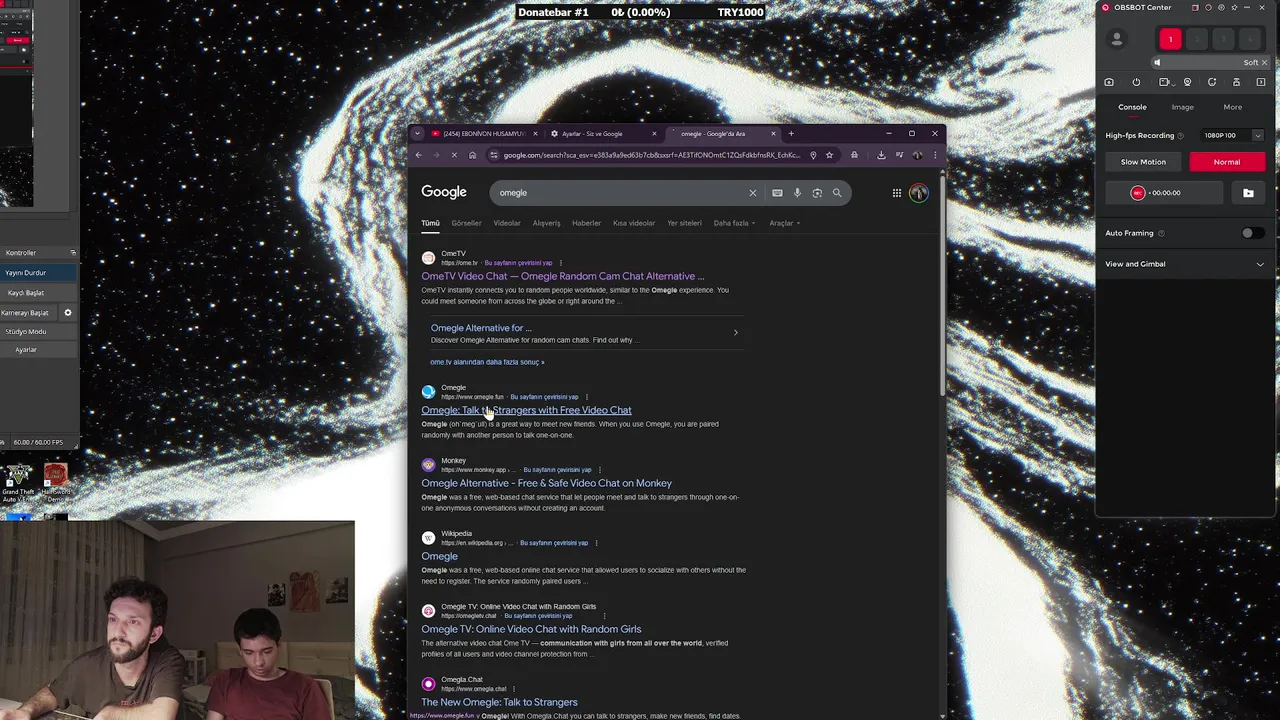This screenshot has height=720, width=1280.
Task: Click the OBSBOT gimbal reset icon
Action: (x=1212, y=82)
